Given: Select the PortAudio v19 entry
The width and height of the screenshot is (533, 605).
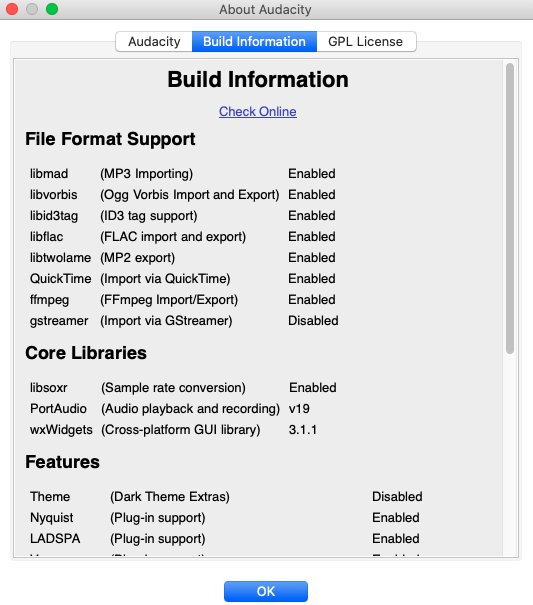Looking at the screenshot, I should [x=170, y=409].
